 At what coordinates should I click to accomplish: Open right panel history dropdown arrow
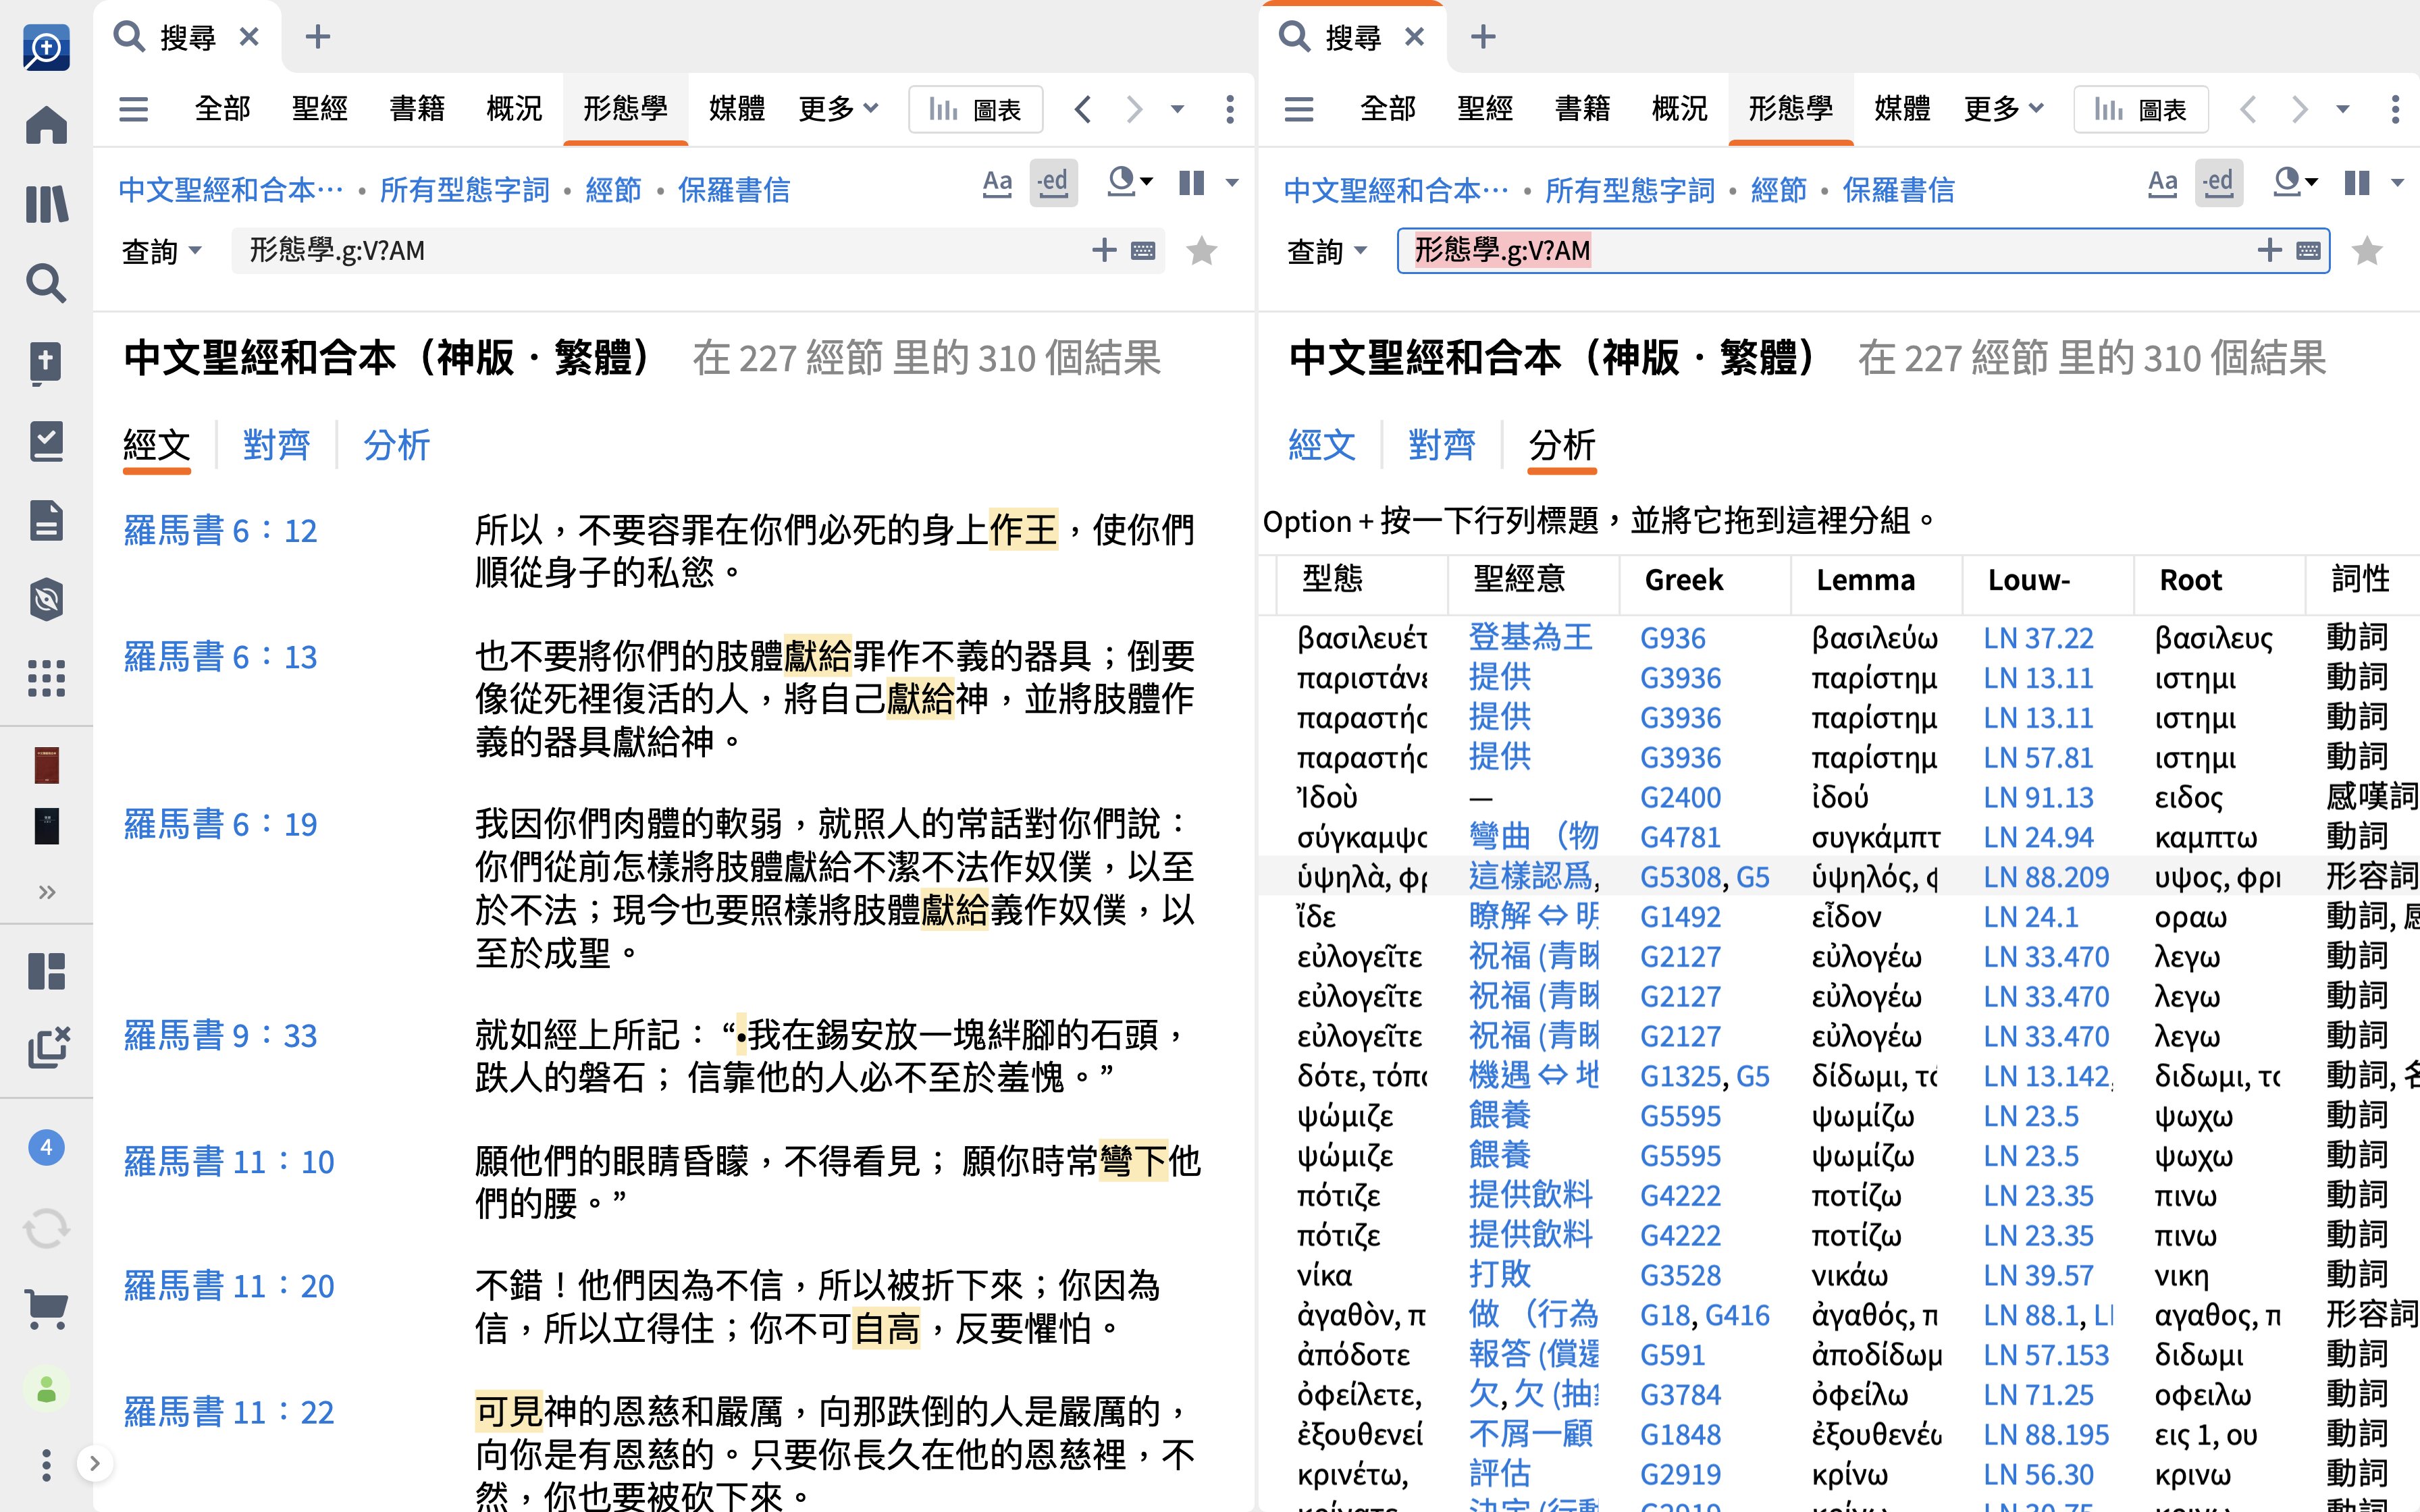(x=2342, y=109)
